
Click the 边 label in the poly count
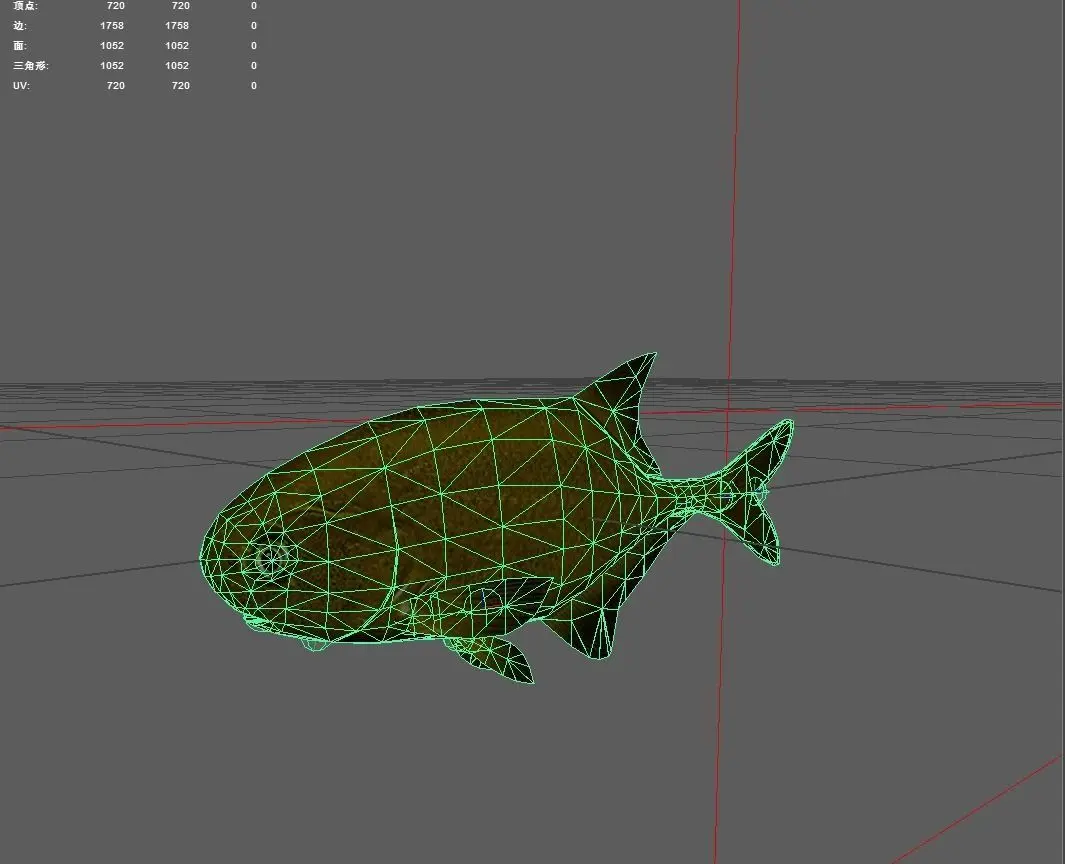pyautogui.click(x=20, y=25)
